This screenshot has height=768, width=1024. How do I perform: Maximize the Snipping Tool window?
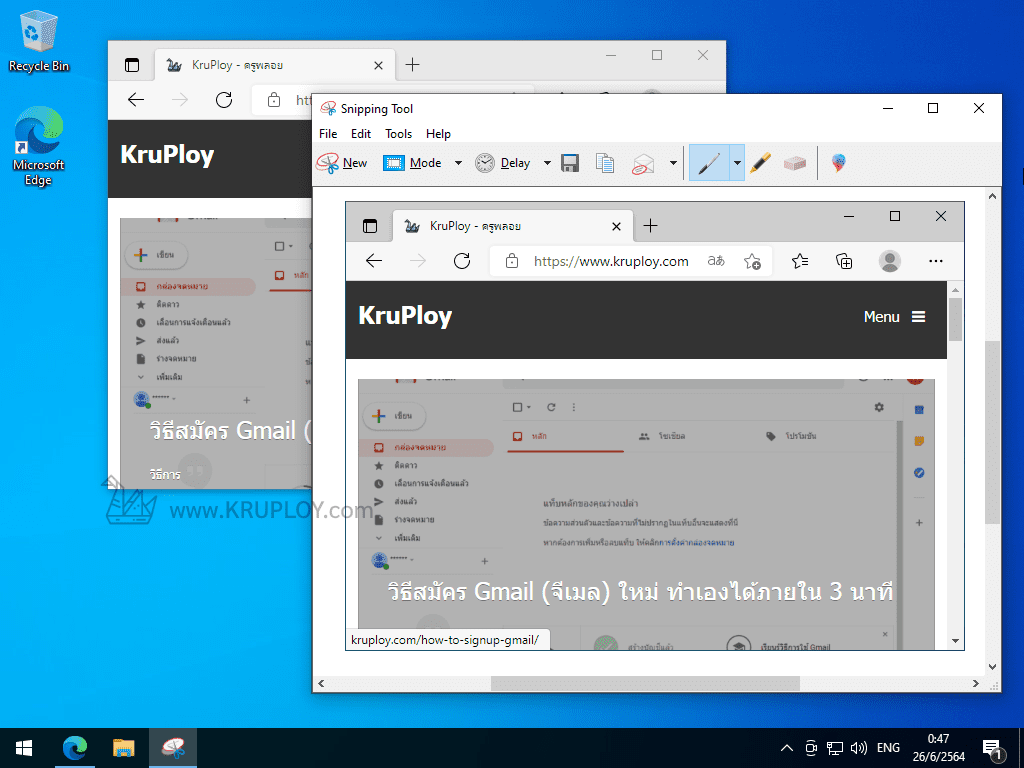click(x=933, y=108)
